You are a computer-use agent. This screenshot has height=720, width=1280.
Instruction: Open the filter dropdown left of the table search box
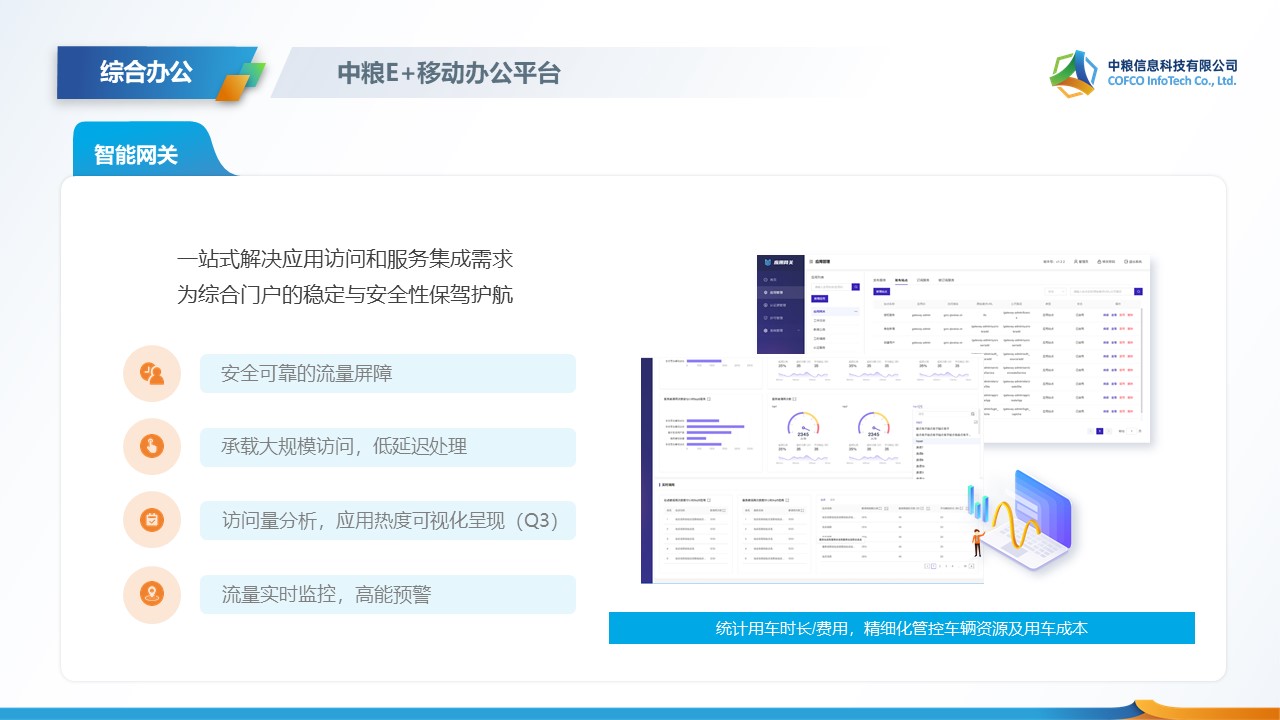click(x=1054, y=292)
